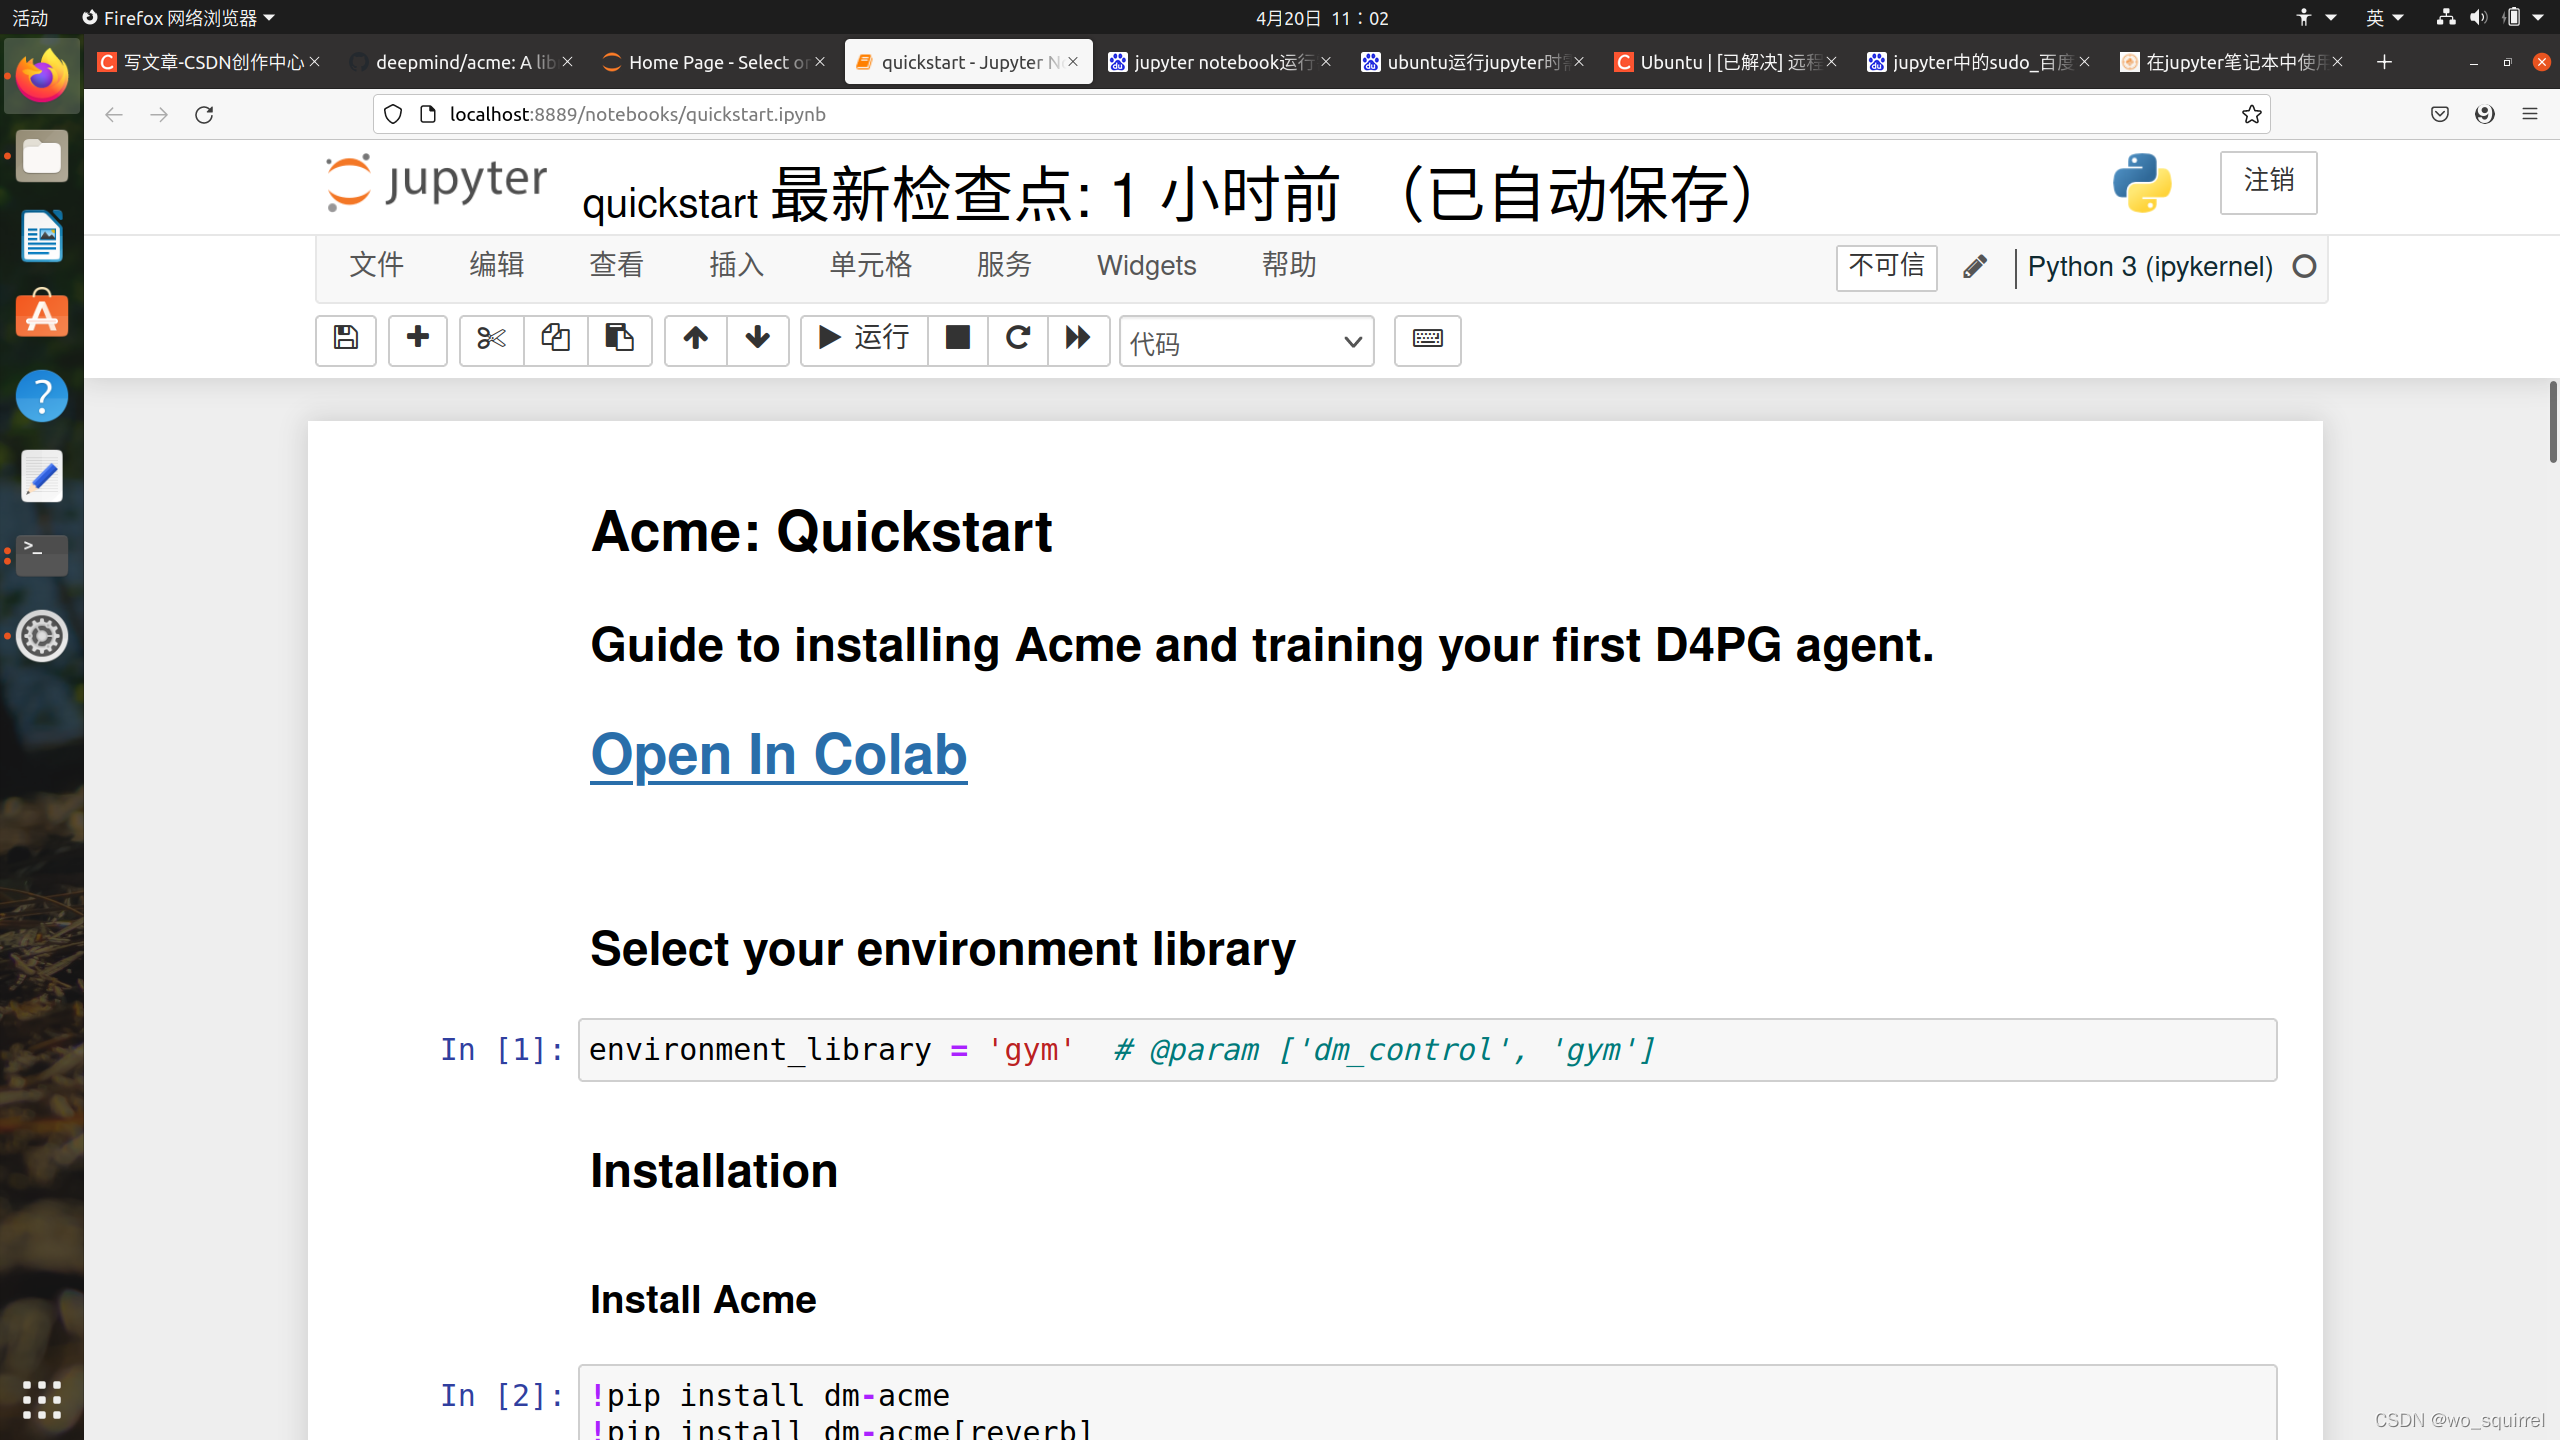Open the 单元格 menu
The image size is (2560, 1440).
[x=871, y=266]
